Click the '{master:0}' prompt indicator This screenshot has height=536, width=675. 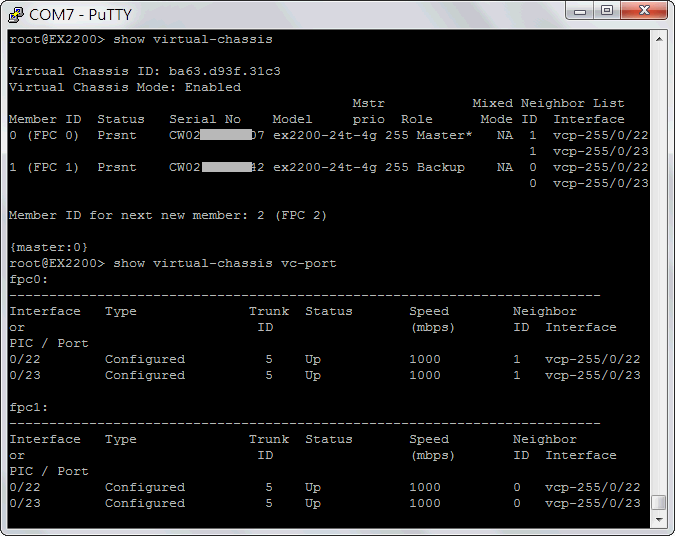[49, 247]
